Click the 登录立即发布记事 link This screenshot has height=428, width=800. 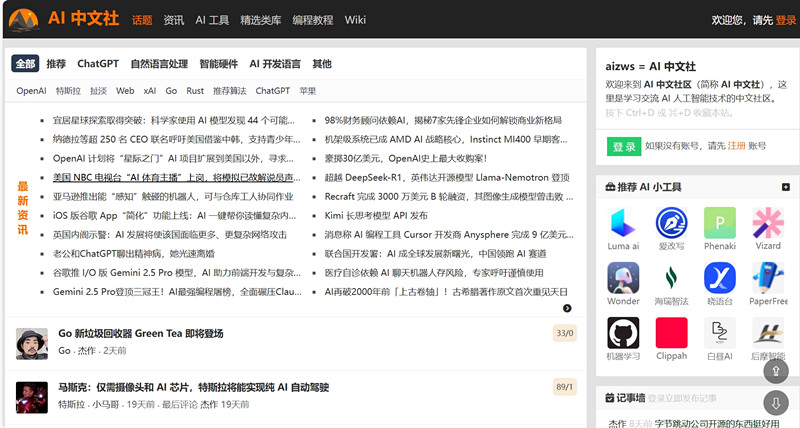pos(682,398)
